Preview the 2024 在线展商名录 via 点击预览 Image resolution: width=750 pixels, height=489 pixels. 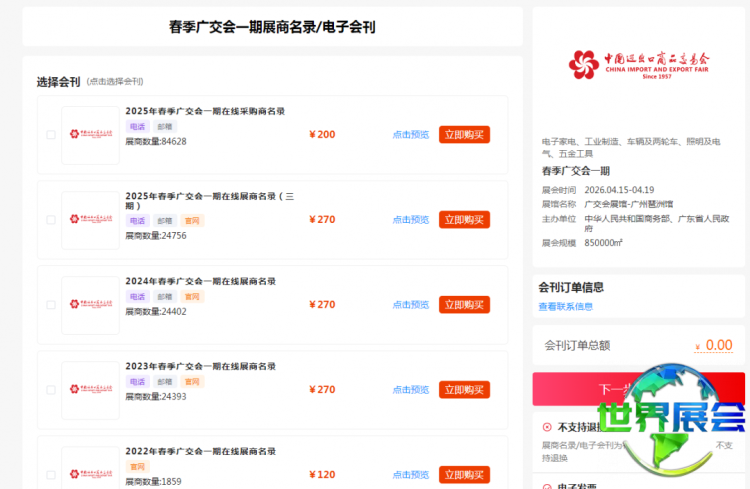[410, 305]
